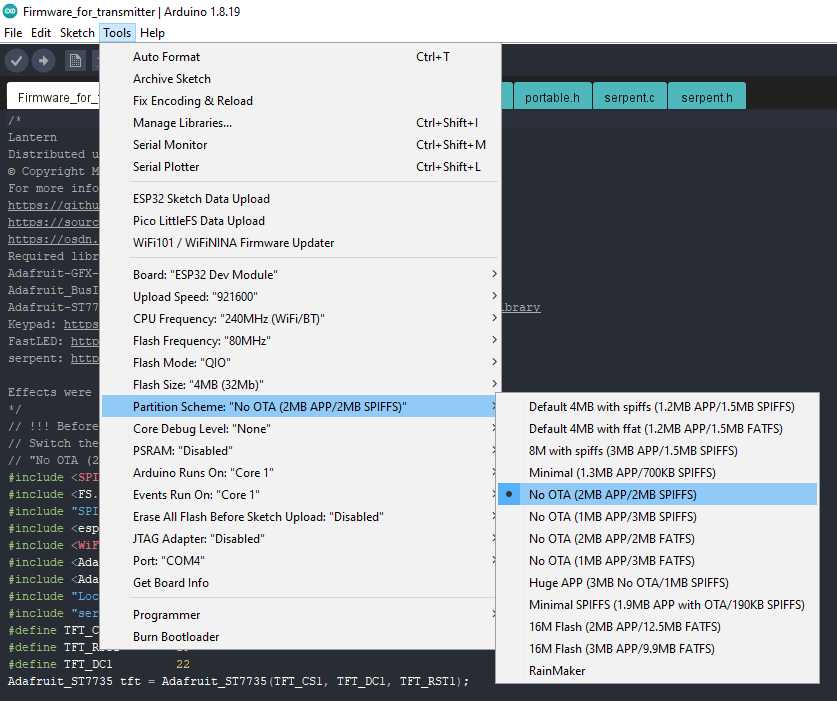Select 16M Flash (3MB APP/9.9MB FATFS)
This screenshot has width=837, height=701.
click(658, 649)
